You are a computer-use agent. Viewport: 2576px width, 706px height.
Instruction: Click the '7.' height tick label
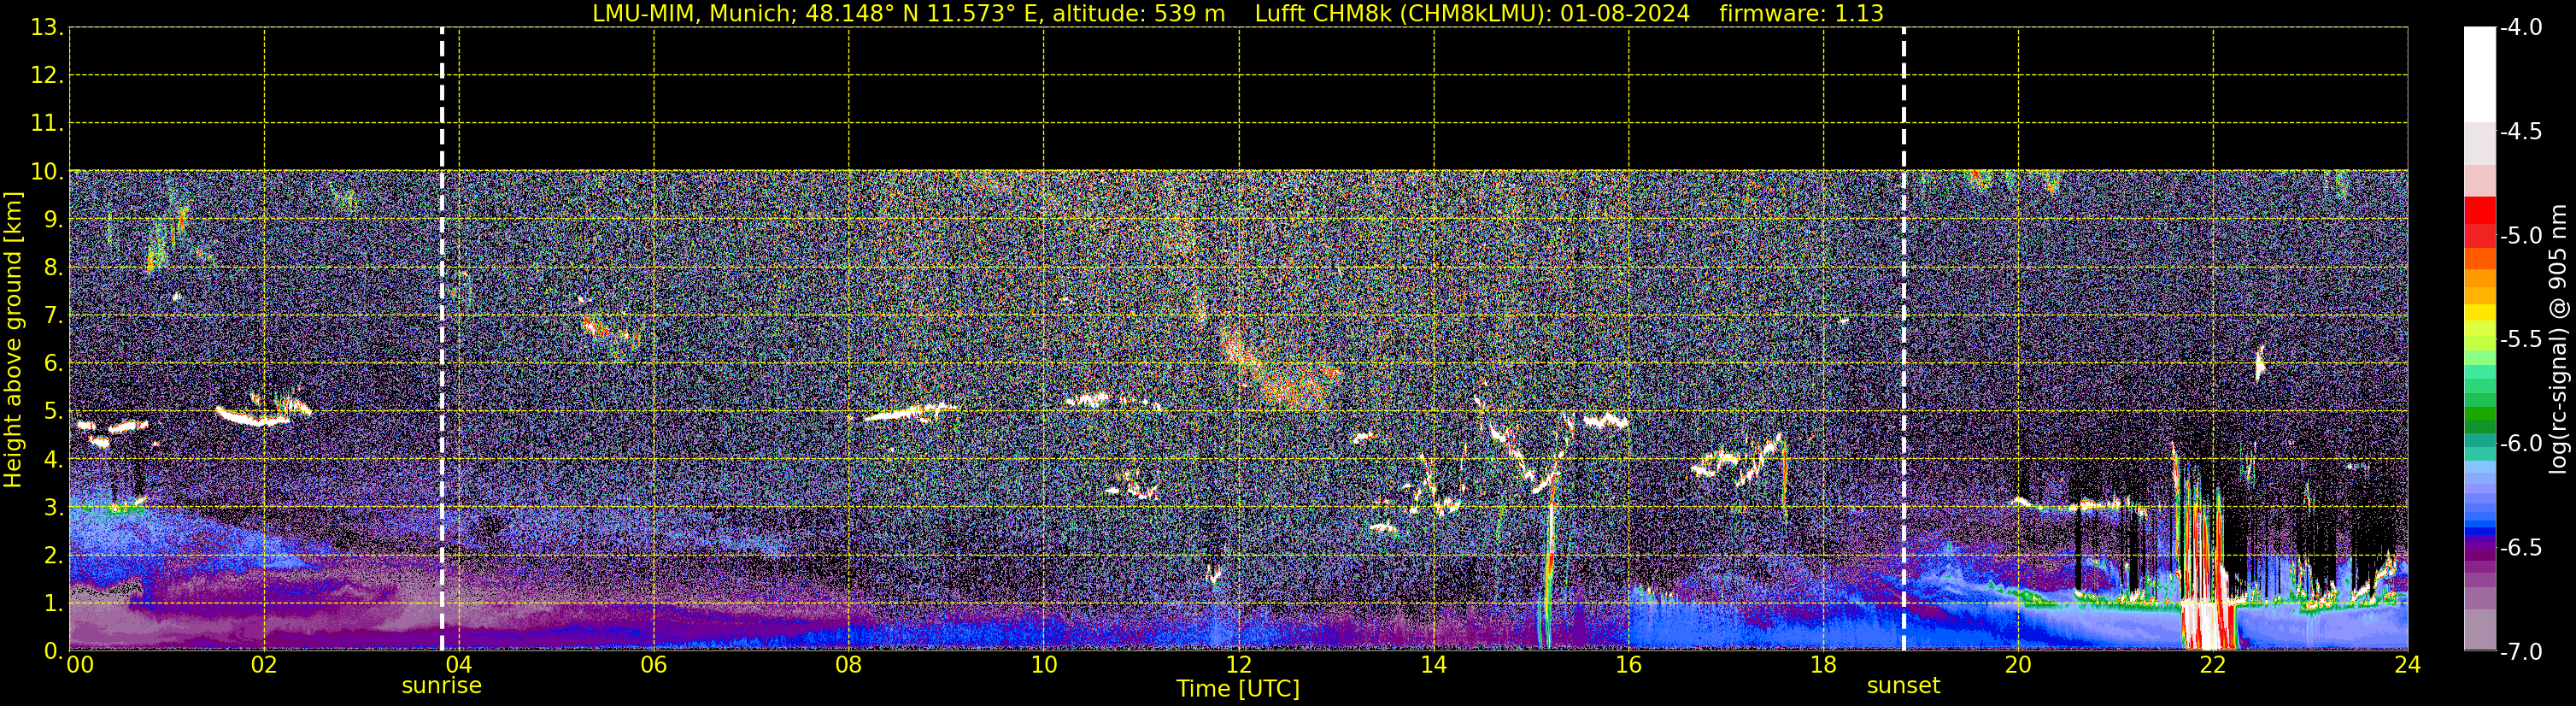coord(52,316)
